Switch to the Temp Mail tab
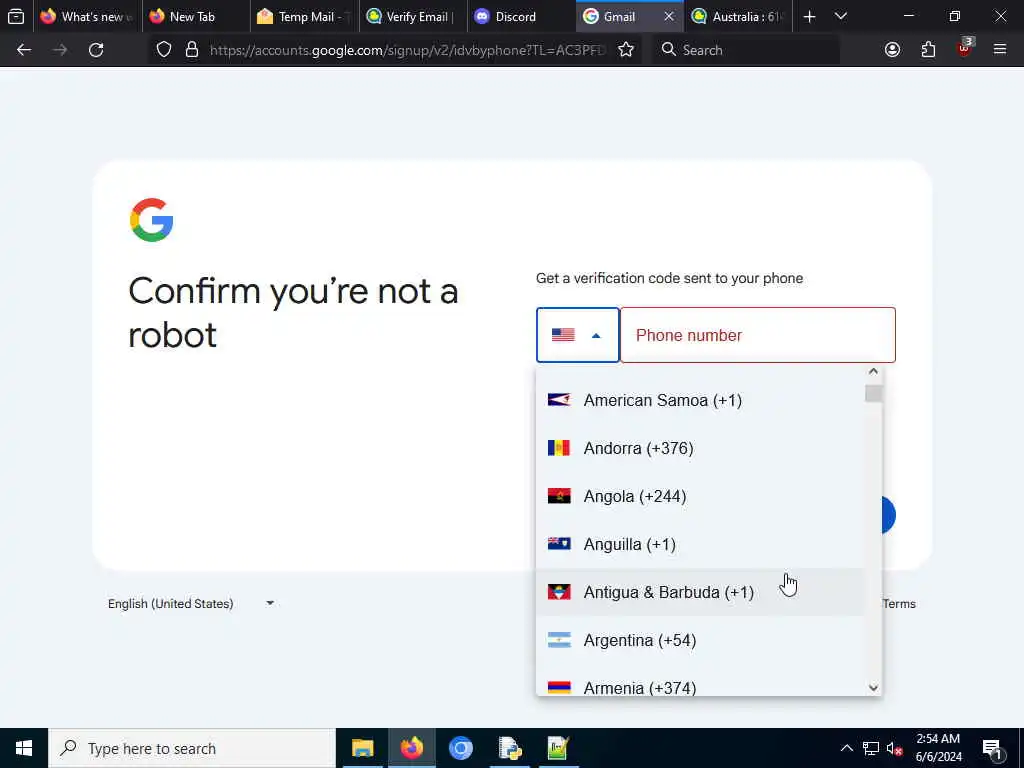1024x768 pixels. point(304,17)
